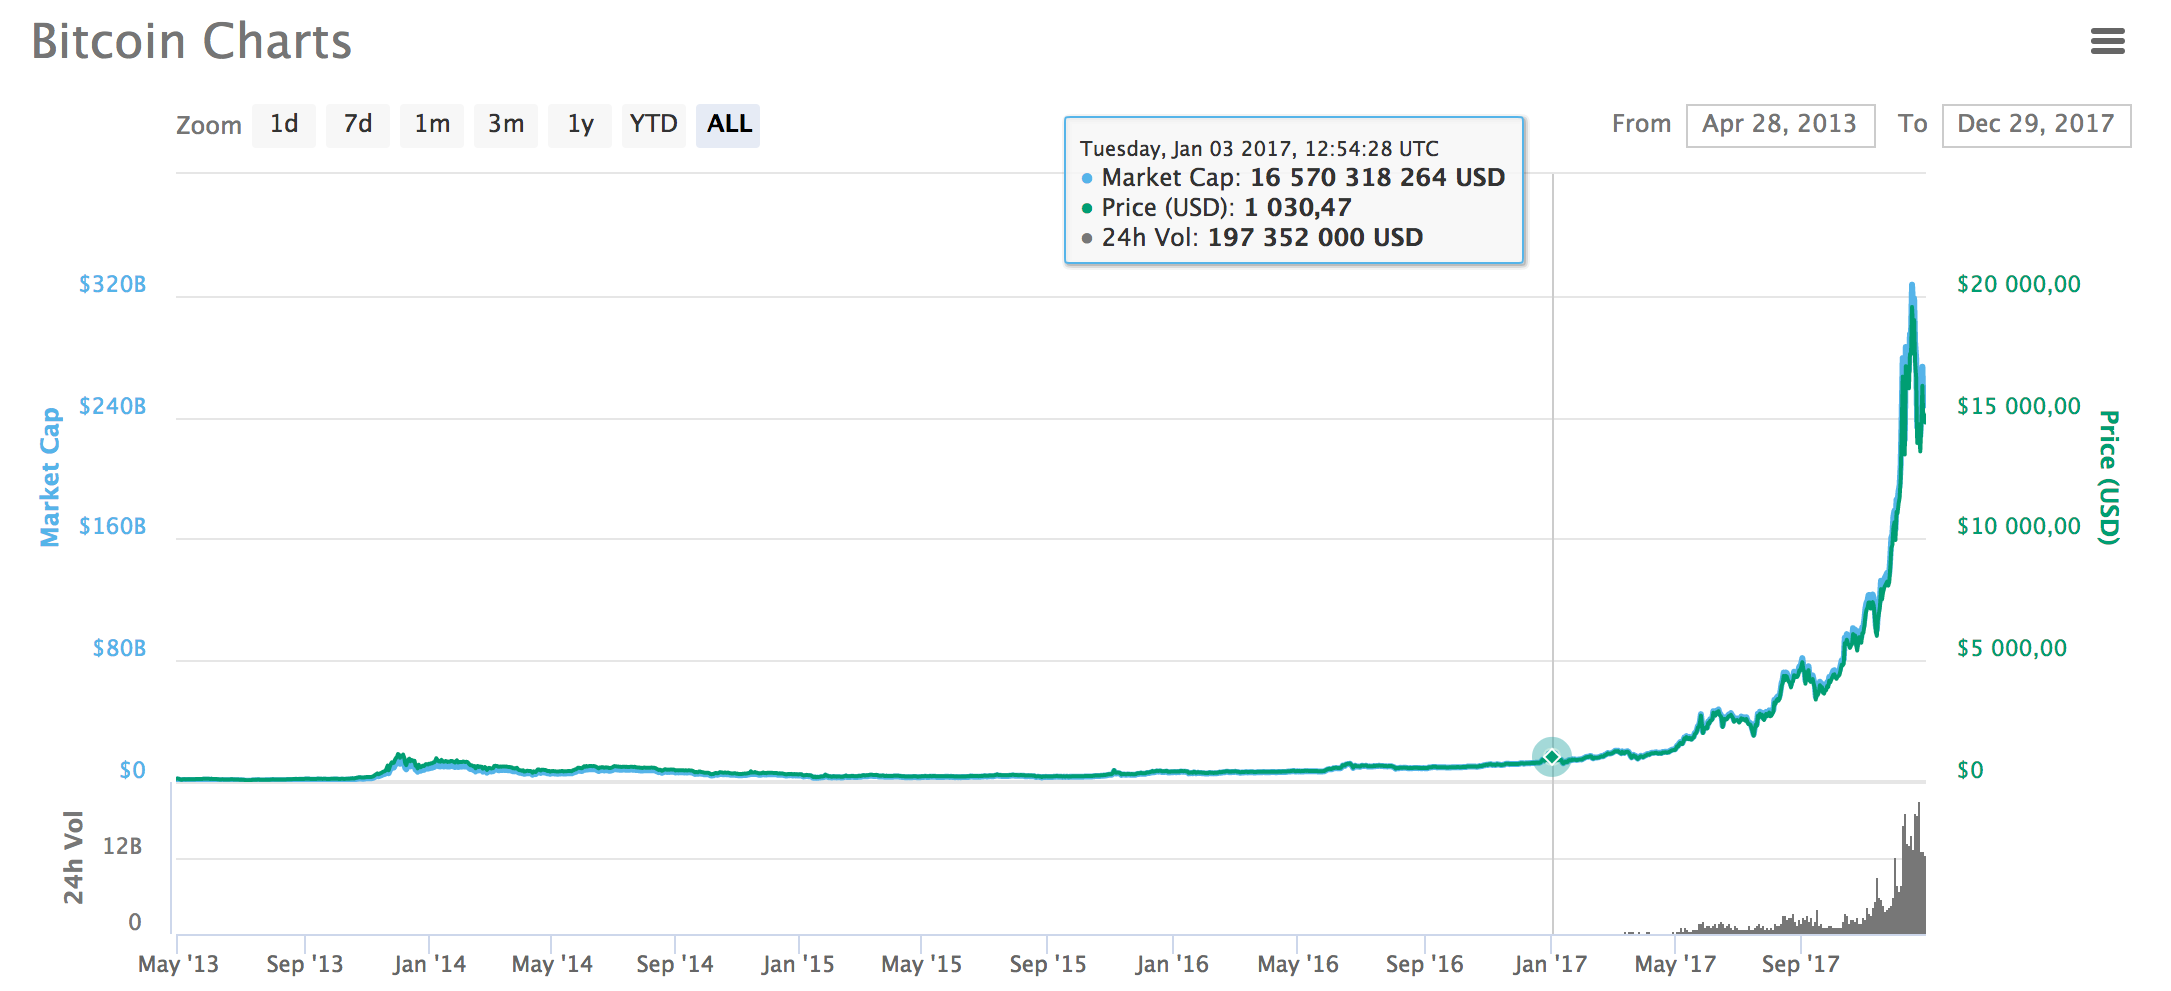Click the Sep '17 x-axis label

(x=1800, y=964)
